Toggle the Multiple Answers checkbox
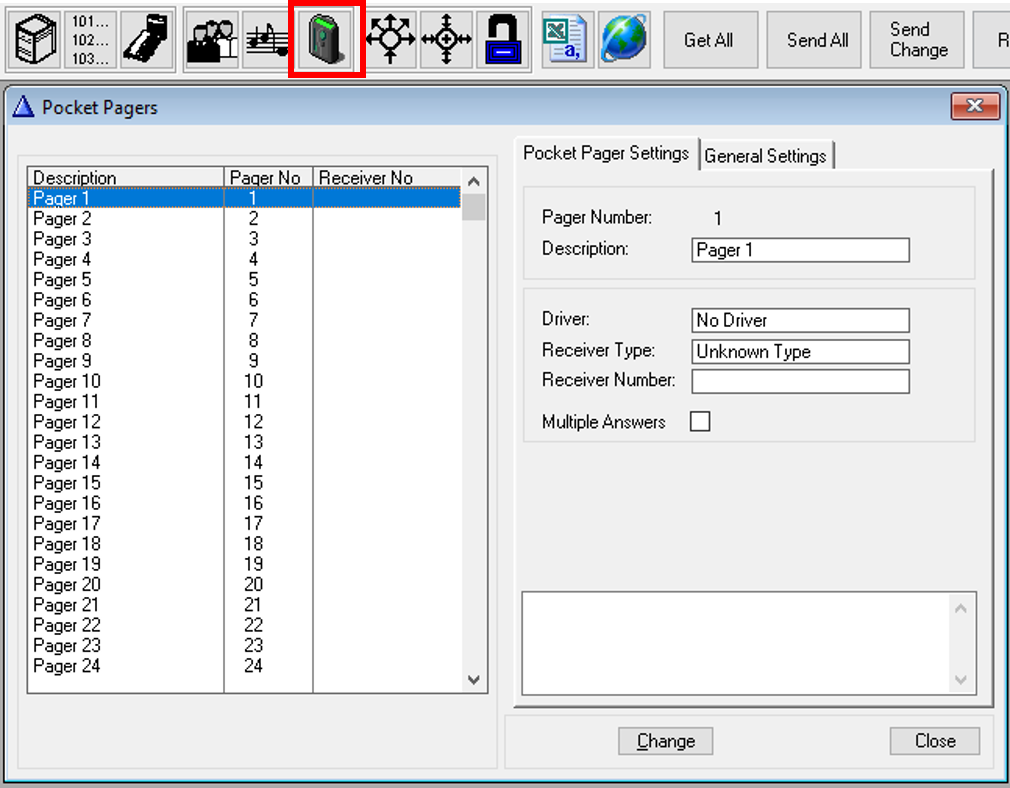1010x788 pixels. pos(700,421)
